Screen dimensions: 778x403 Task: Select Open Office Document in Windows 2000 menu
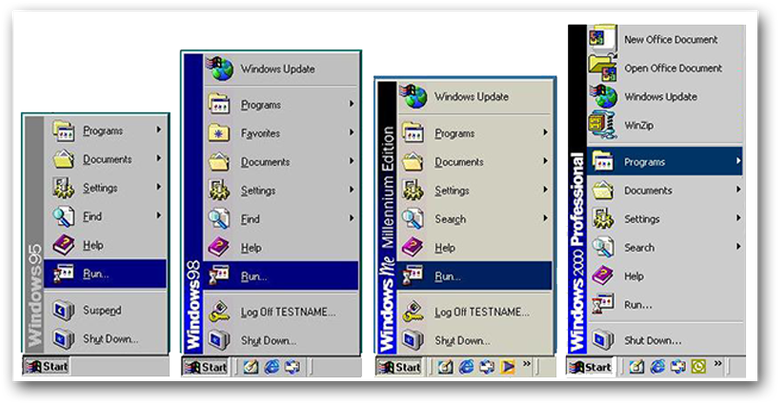click(x=672, y=68)
